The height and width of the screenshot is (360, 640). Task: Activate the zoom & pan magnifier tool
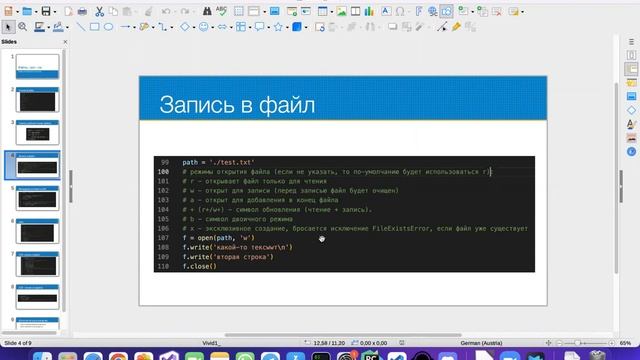pyautogui.click(x=22, y=27)
